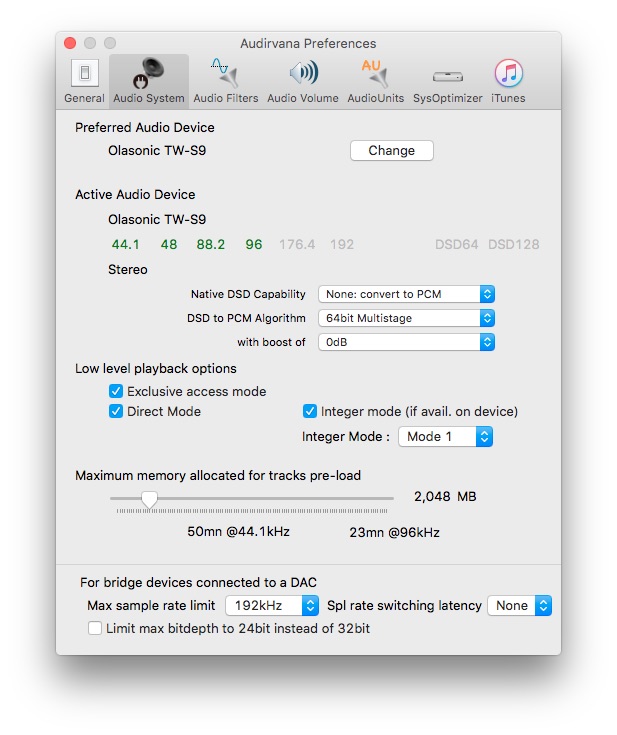Viewport: 617px width, 735px height.
Task: Click the Change button for preferred device
Action: pos(391,150)
